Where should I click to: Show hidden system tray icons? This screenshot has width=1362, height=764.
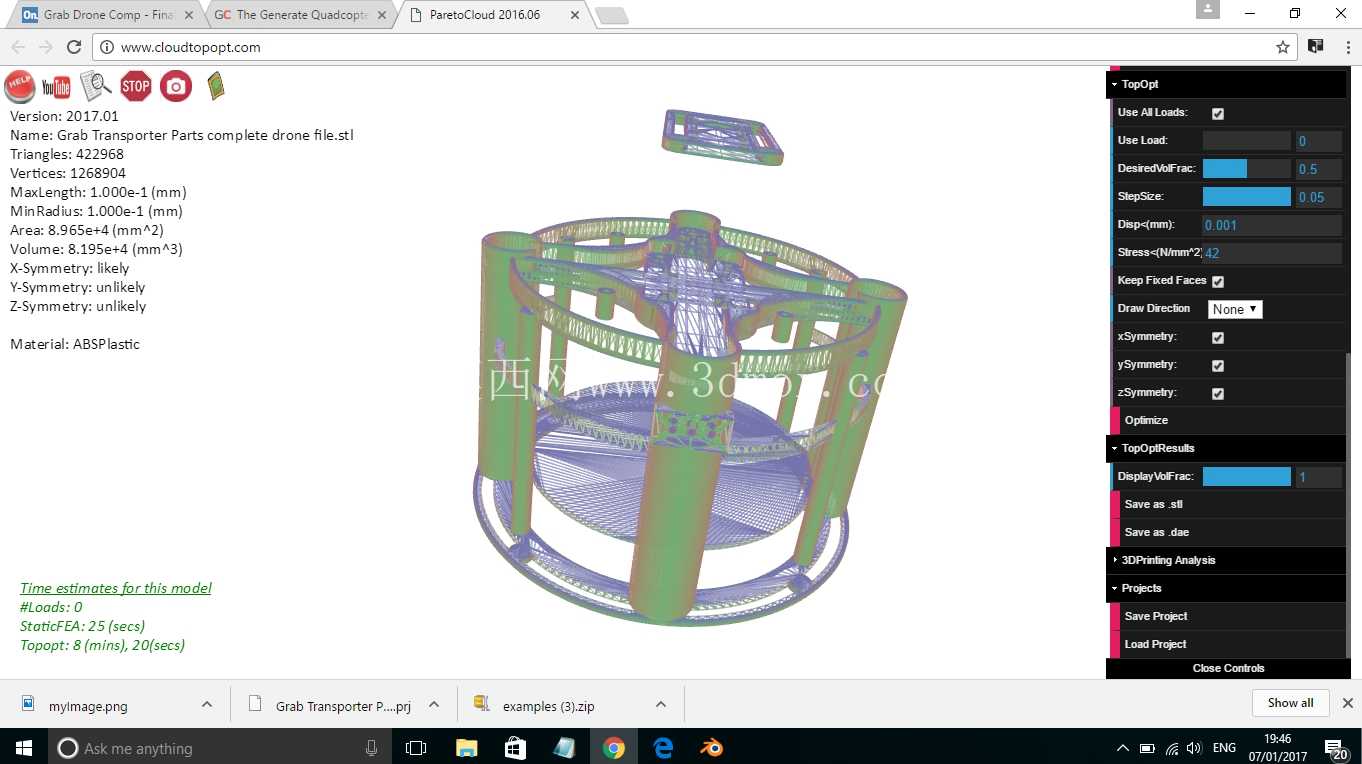pyautogui.click(x=1121, y=748)
